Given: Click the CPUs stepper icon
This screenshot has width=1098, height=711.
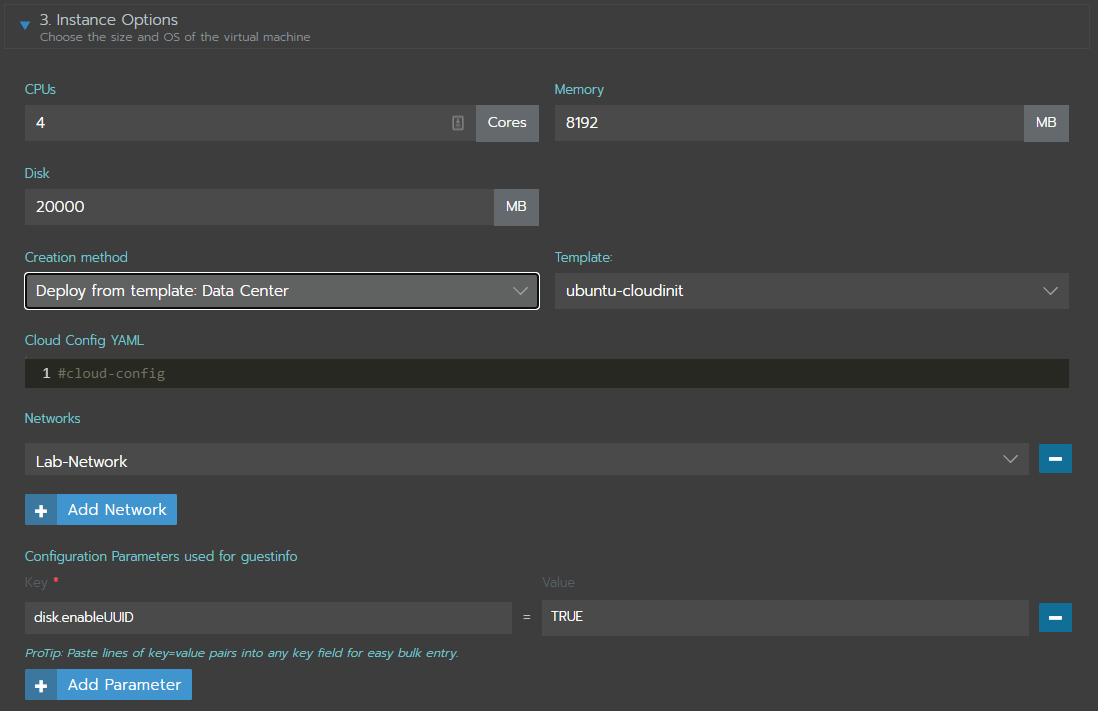Looking at the screenshot, I should point(458,123).
